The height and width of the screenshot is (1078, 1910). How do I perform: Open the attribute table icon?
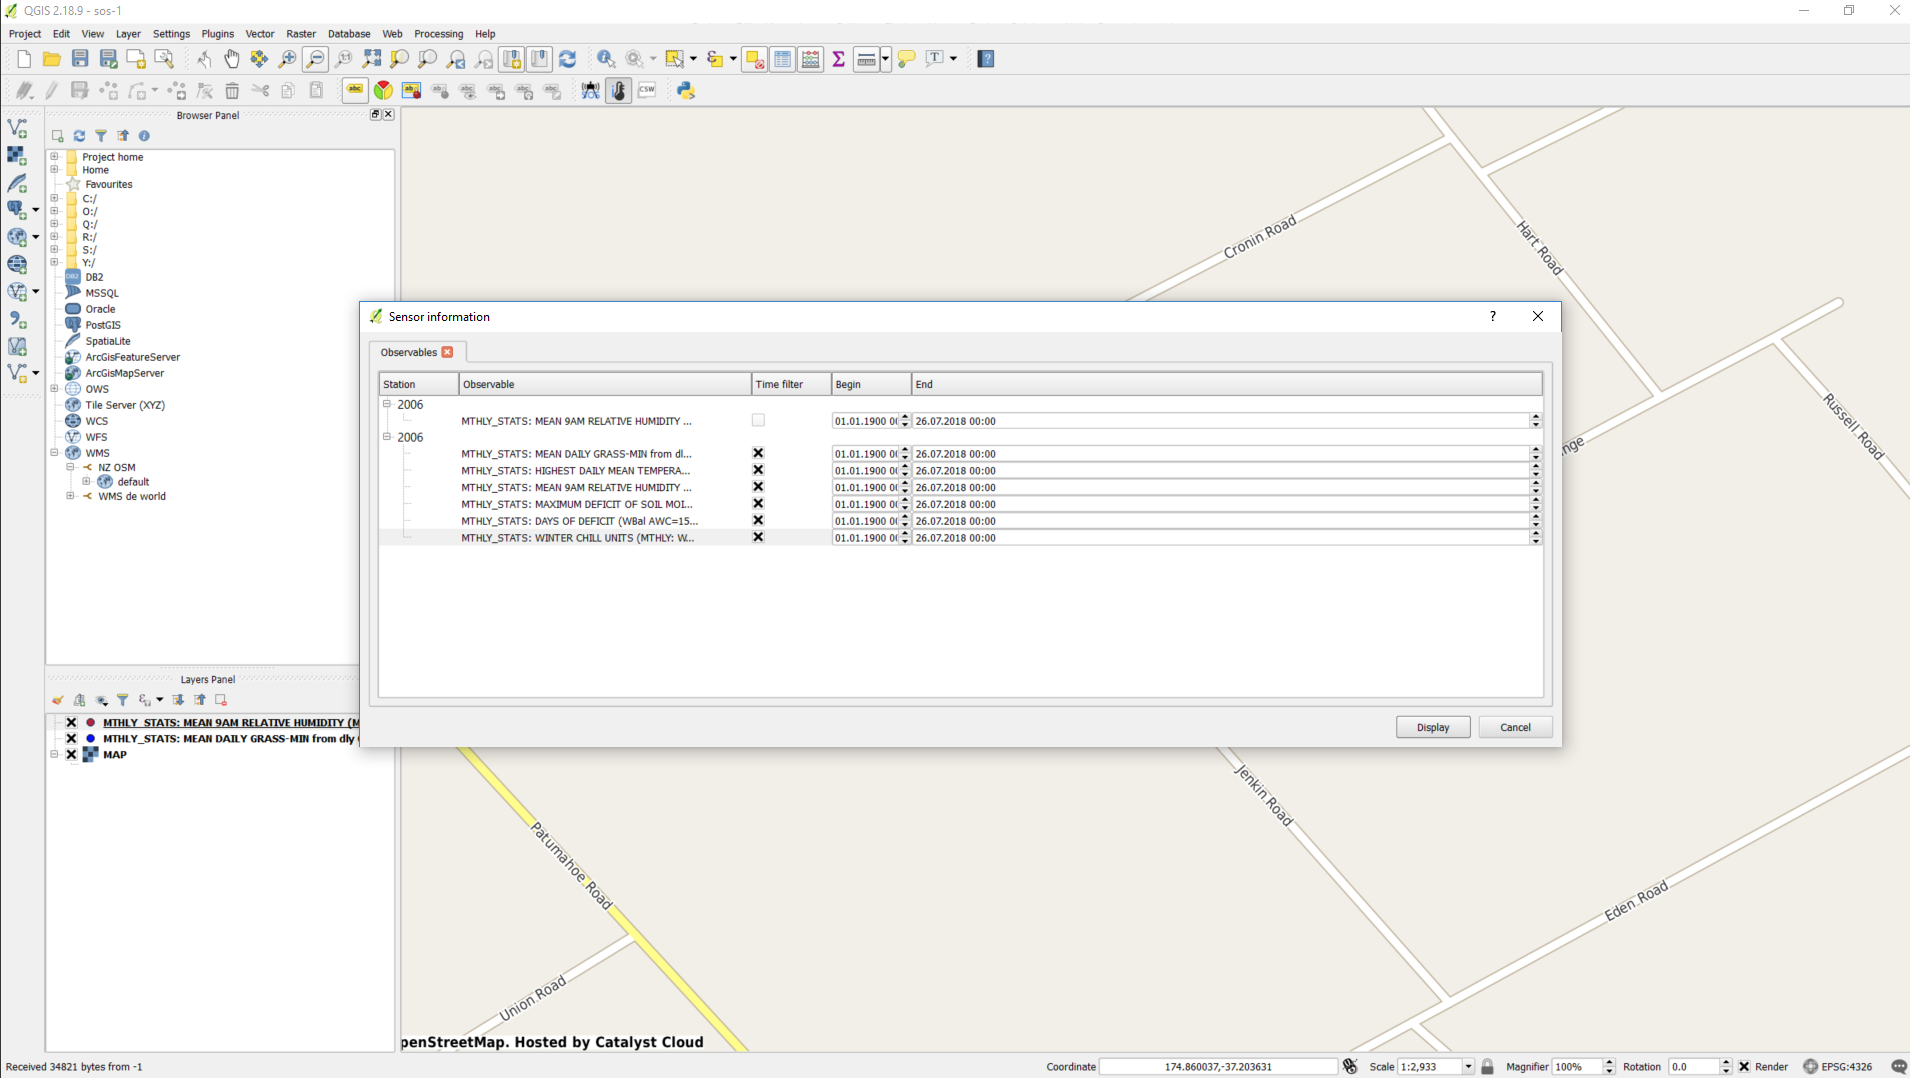[x=783, y=59]
